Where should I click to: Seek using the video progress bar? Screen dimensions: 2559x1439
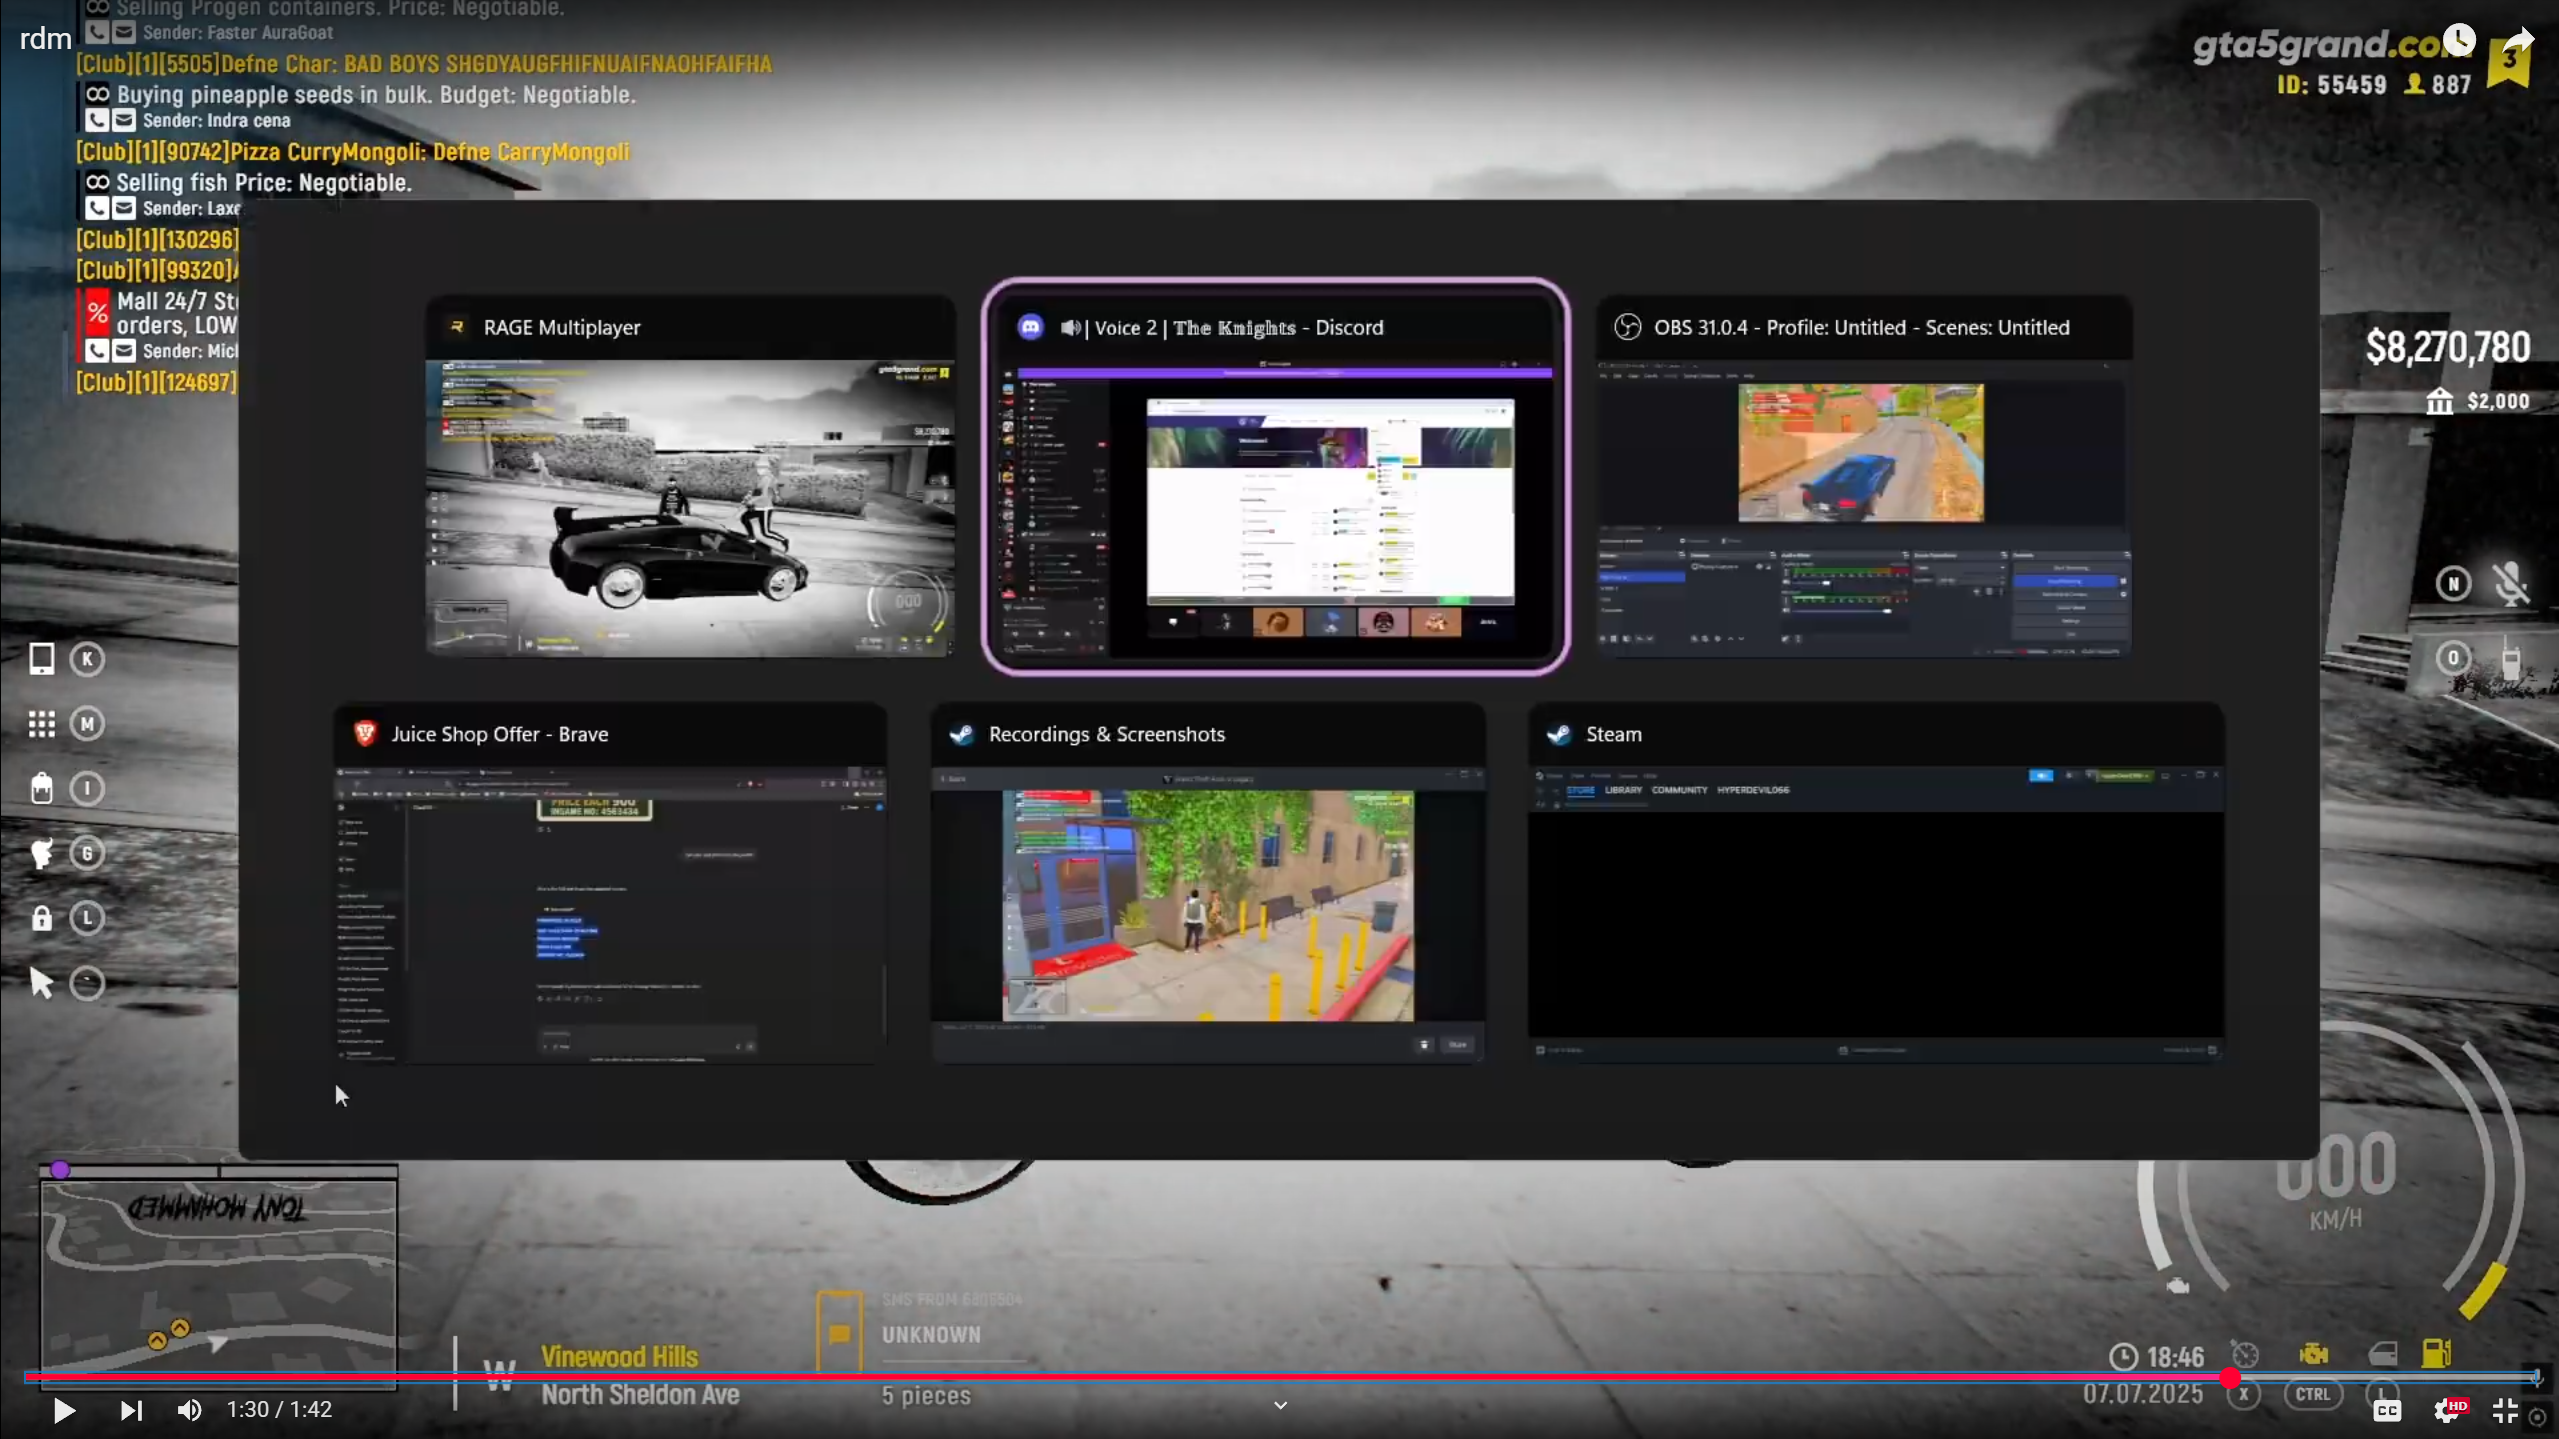coord(1280,1377)
